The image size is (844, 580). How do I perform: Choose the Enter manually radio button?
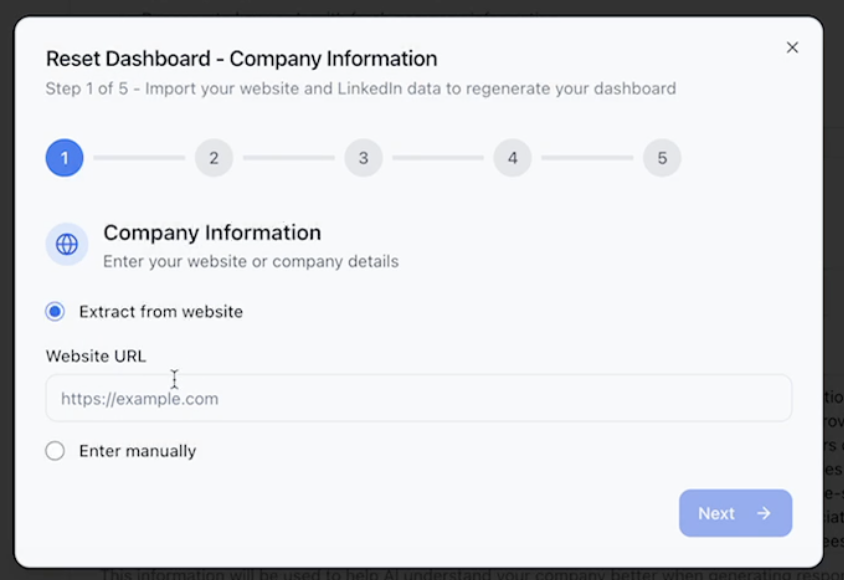click(55, 451)
